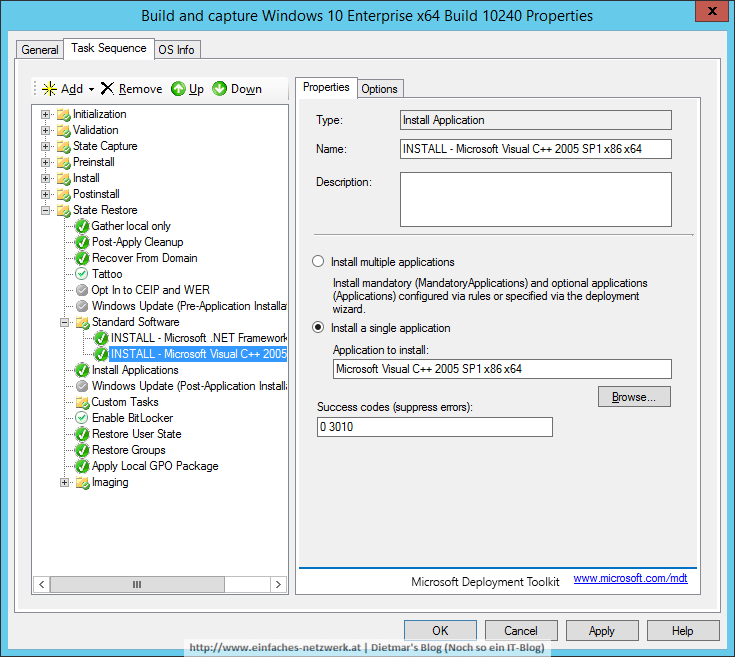Click the Description text box
The height and width of the screenshot is (657, 735).
tap(536, 199)
